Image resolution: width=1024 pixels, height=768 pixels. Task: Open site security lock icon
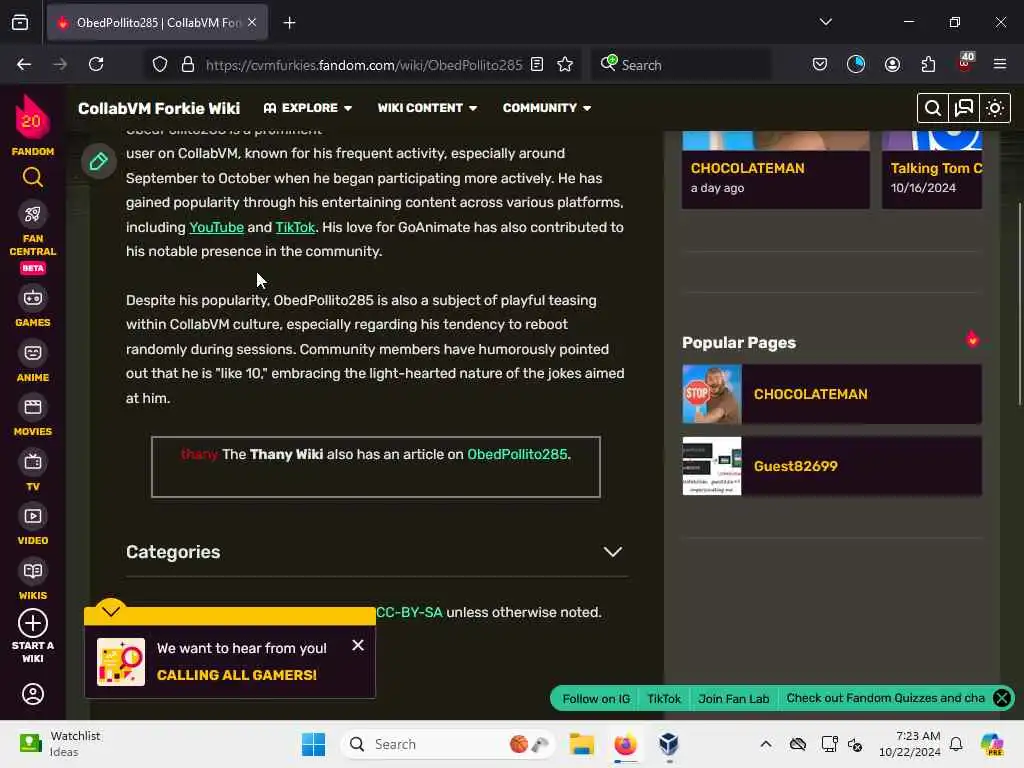tap(187, 64)
